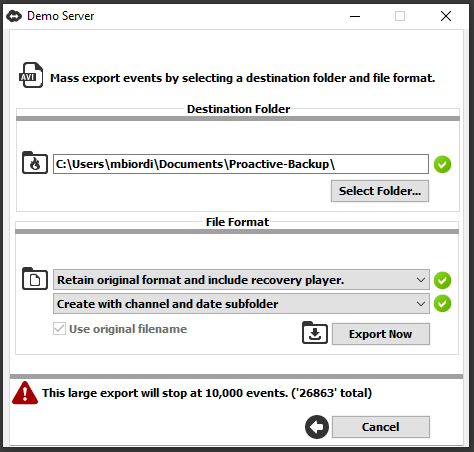Click the green checkmark next to destination path
Screen dimensions: 474x452
(x=442, y=164)
